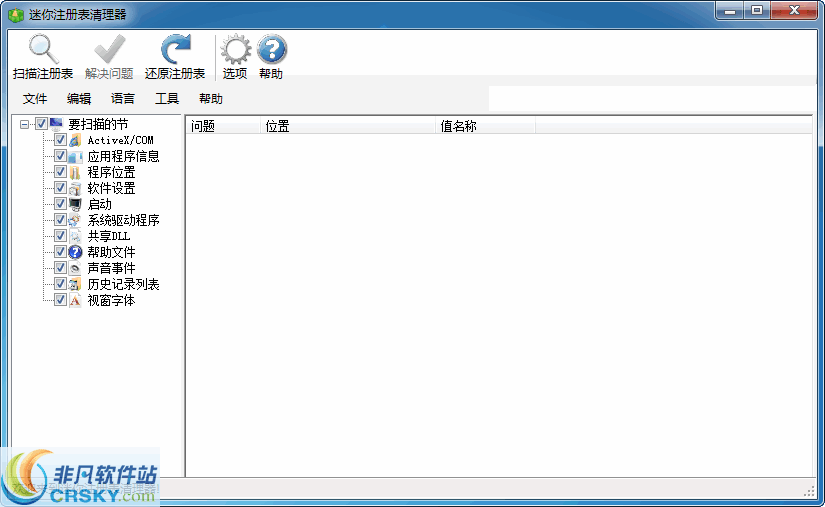The width and height of the screenshot is (825, 507).
Task: Select the 历史记录列表 tree label
Action: pyautogui.click(x=123, y=284)
